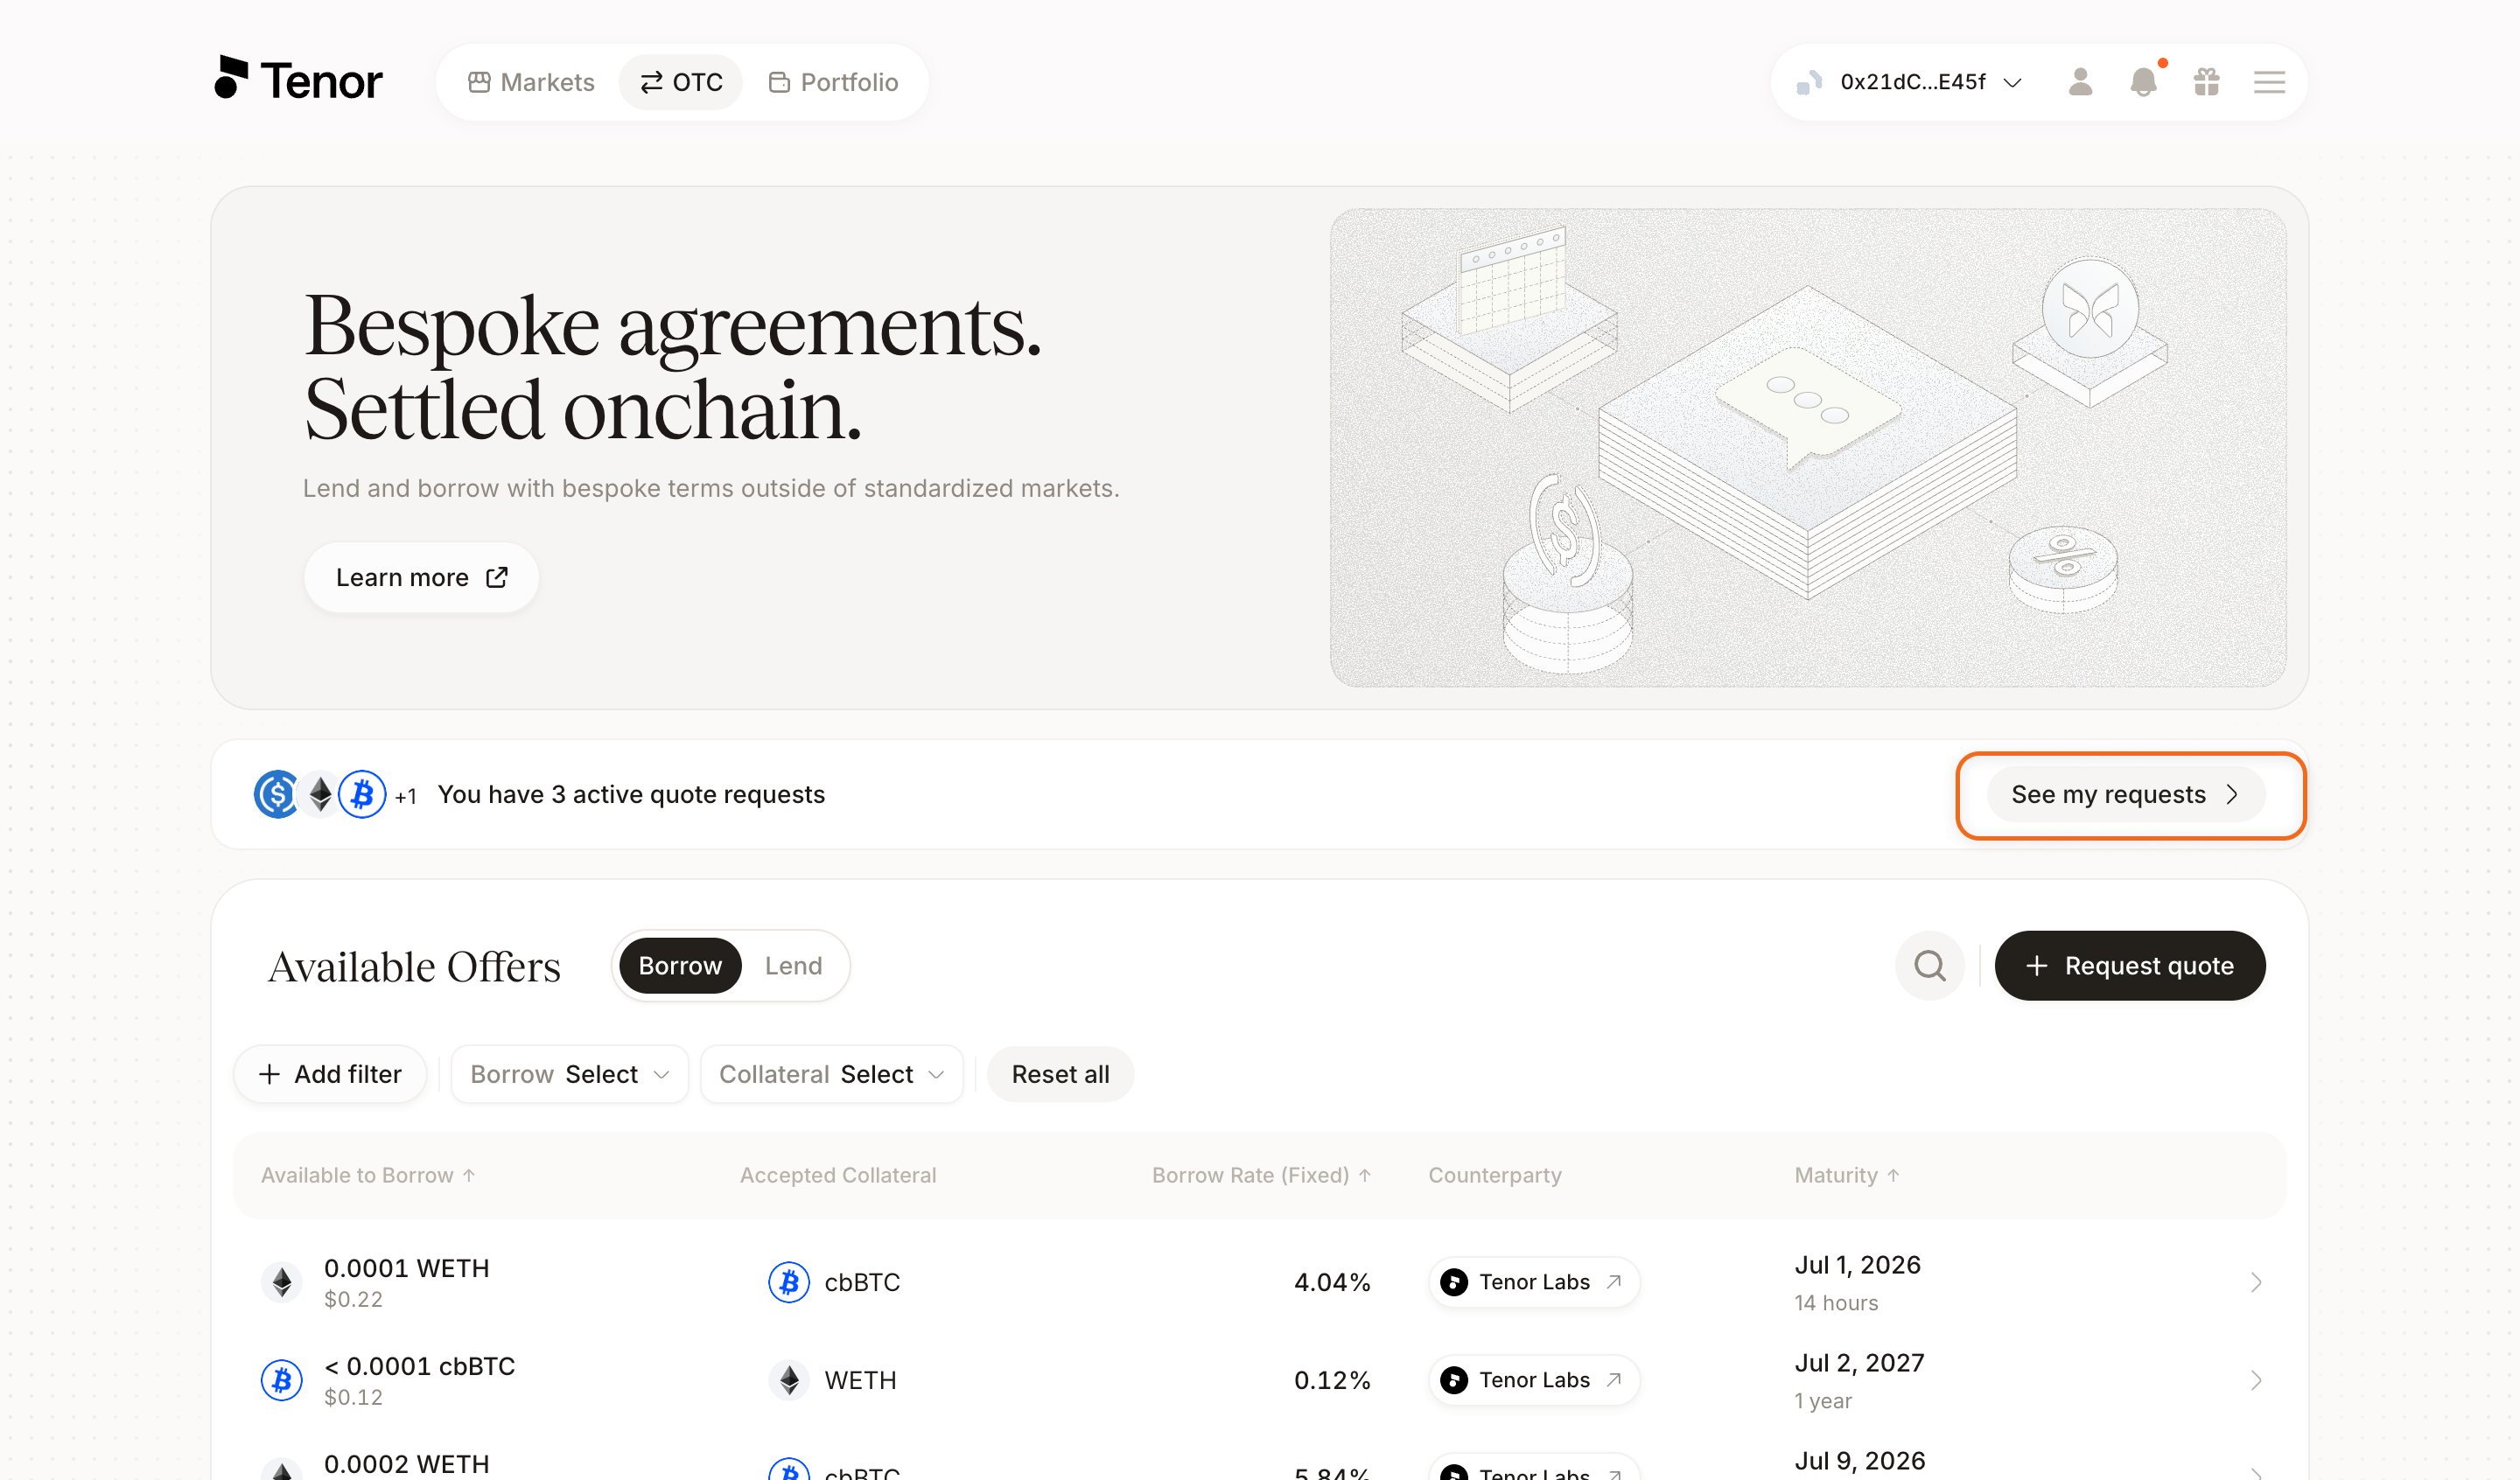
Task: Expand the wallet 0x21dC...E45f dropdown
Action: click(1908, 82)
